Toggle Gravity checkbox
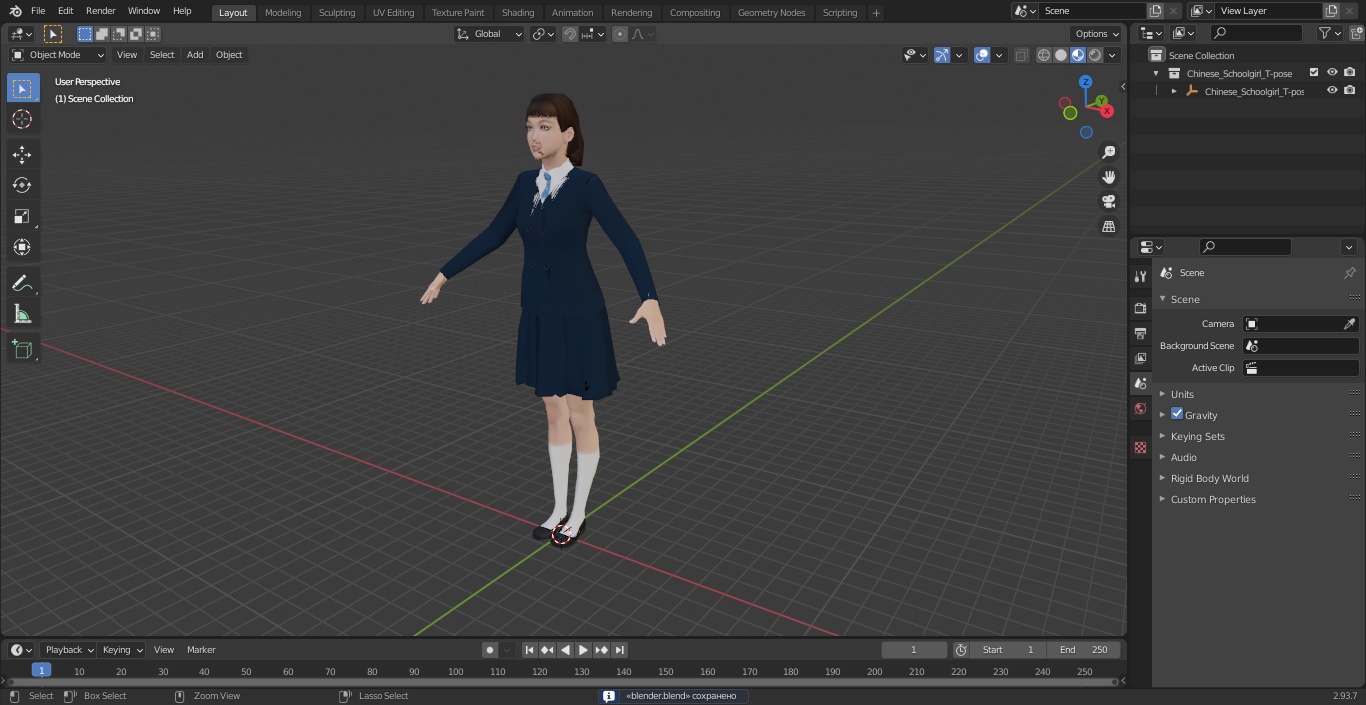The image size is (1366, 705). pos(1177,414)
